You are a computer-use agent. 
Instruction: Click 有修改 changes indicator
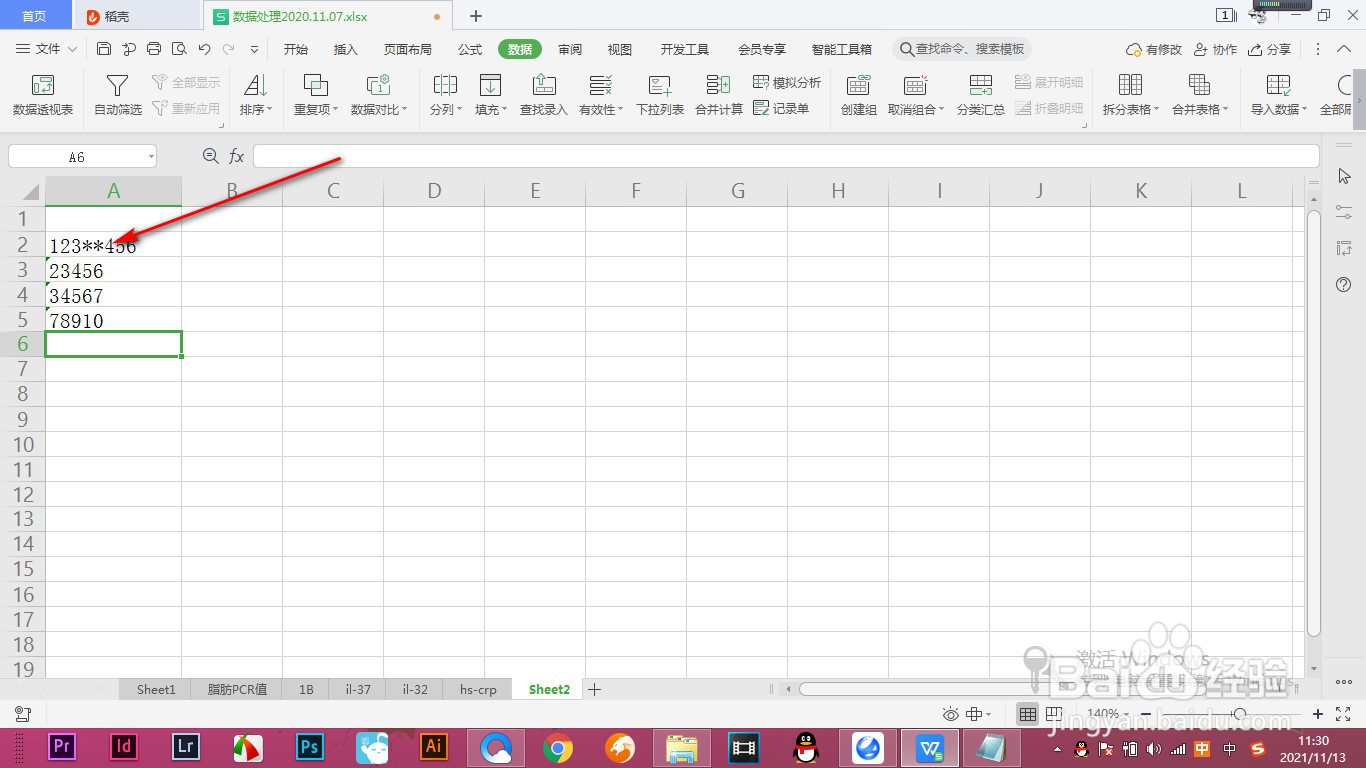pyautogui.click(x=1154, y=49)
